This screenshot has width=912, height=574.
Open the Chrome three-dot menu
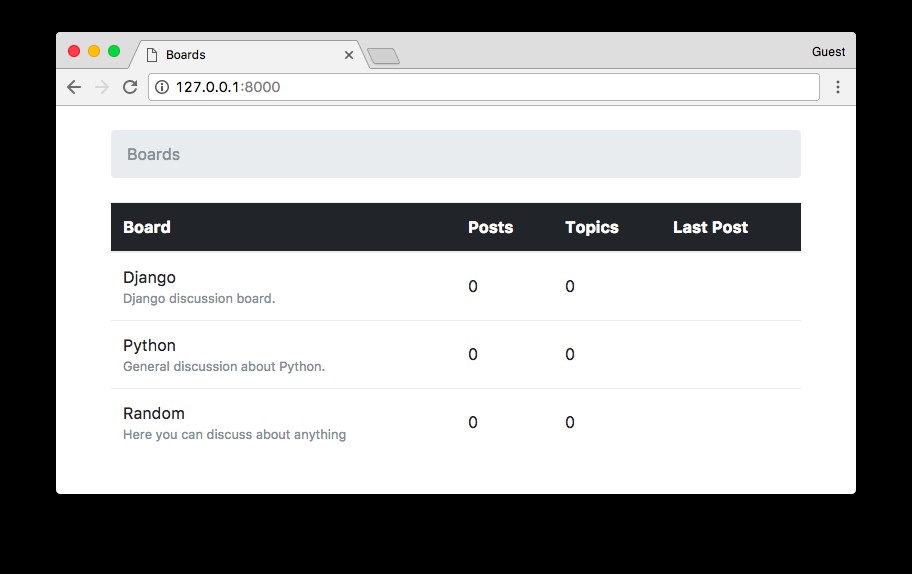pyautogui.click(x=838, y=87)
